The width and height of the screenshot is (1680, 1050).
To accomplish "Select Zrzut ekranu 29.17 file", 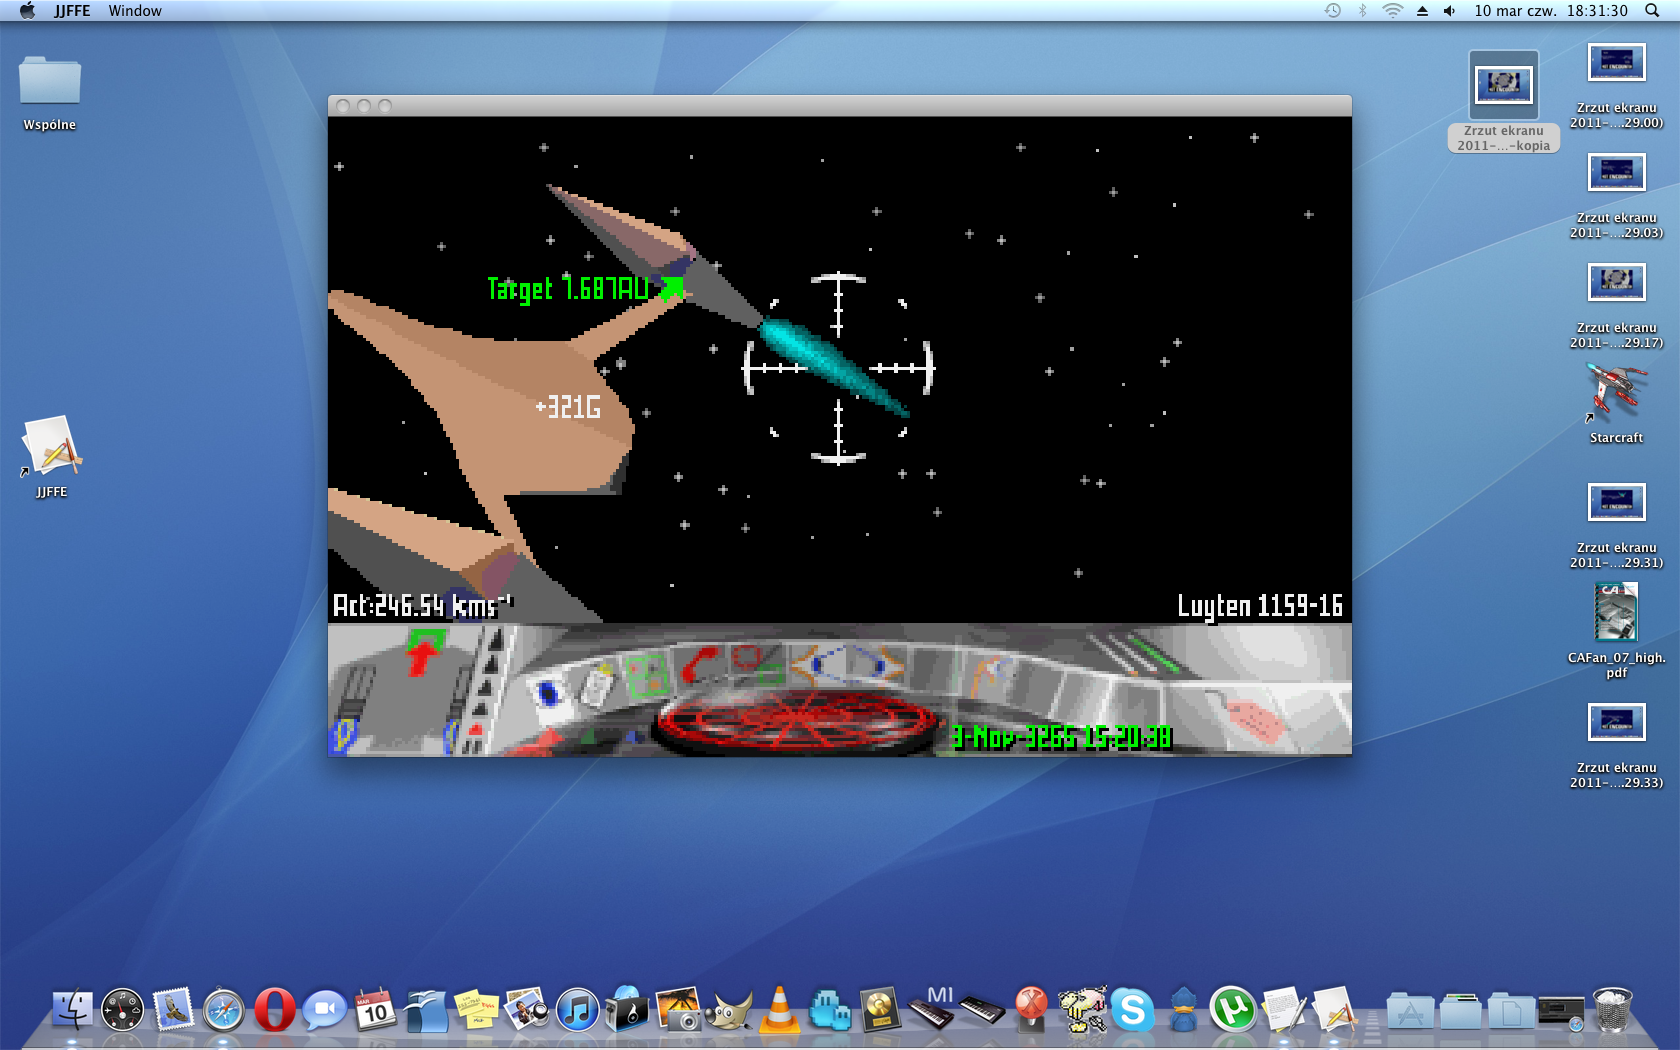I will pos(1616,306).
